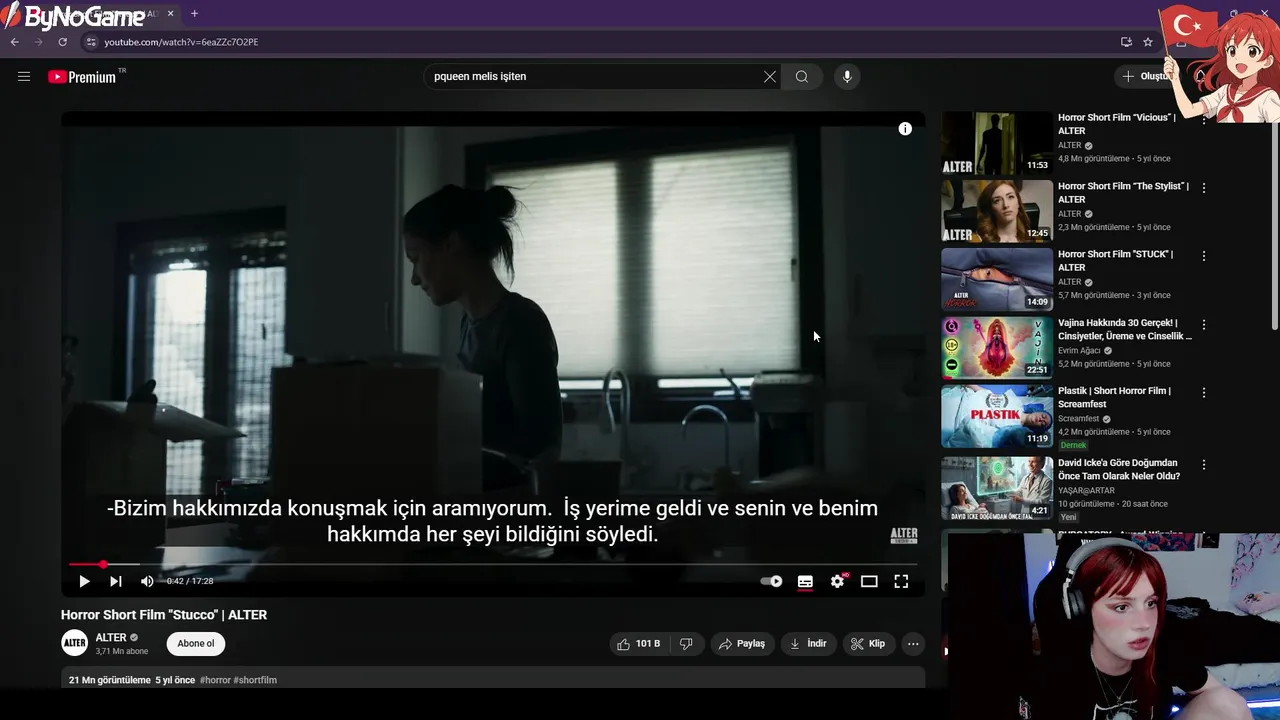Switch to theater mode

tap(869, 581)
